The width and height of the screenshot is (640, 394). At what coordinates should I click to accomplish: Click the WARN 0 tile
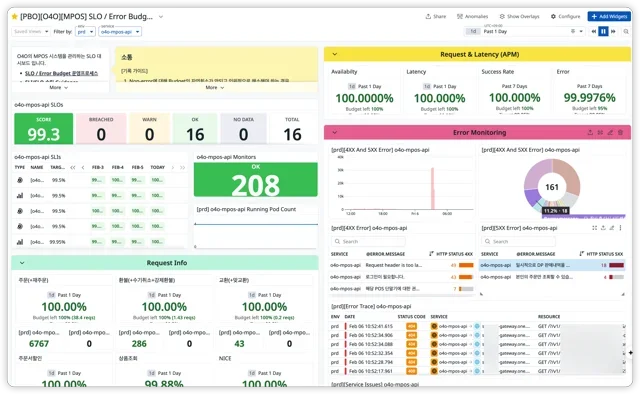(149, 129)
